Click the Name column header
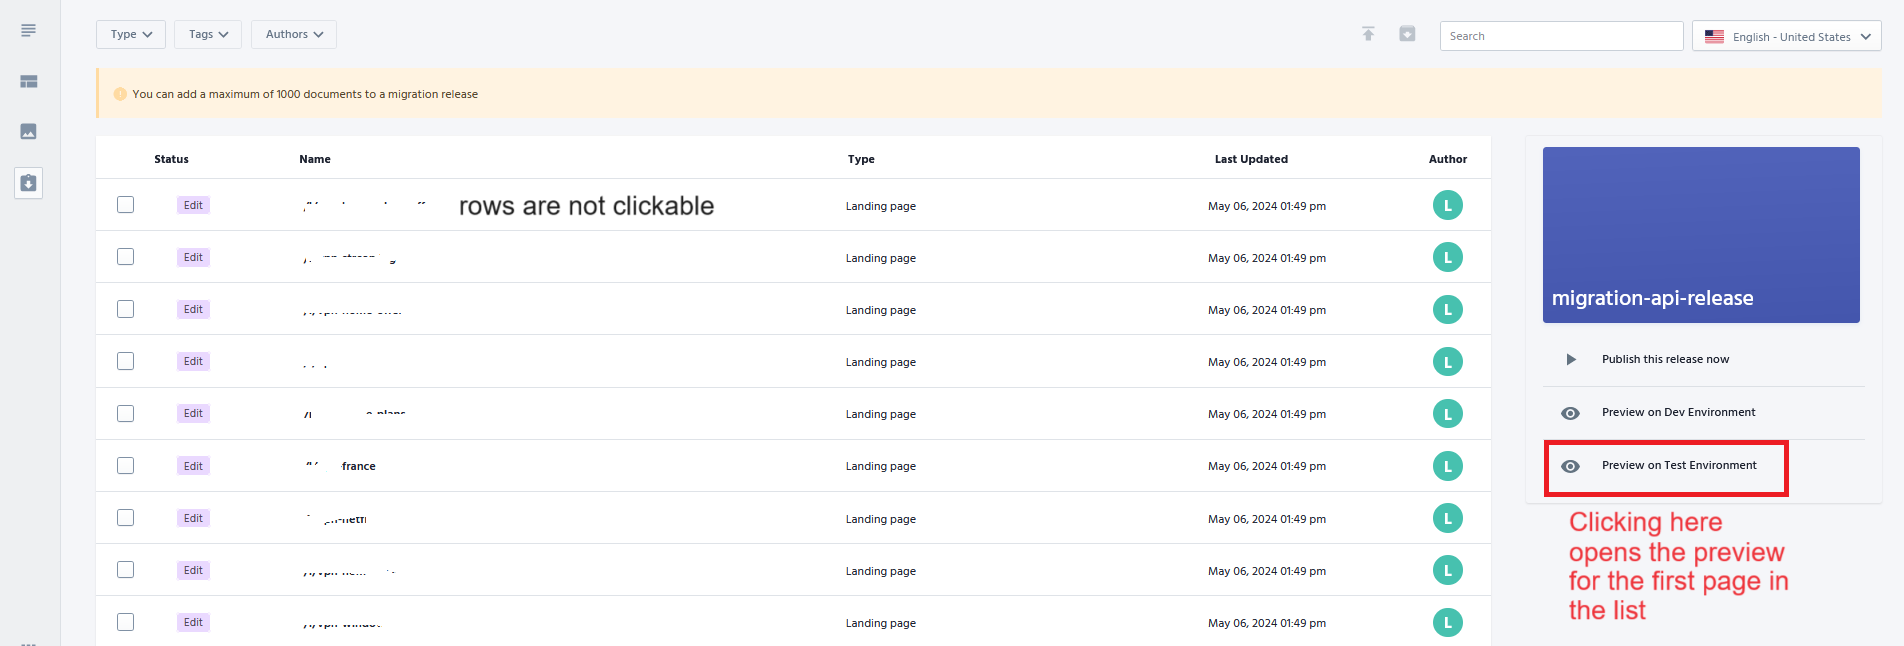This screenshot has width=1904, height=646. [x=315, y=159]
